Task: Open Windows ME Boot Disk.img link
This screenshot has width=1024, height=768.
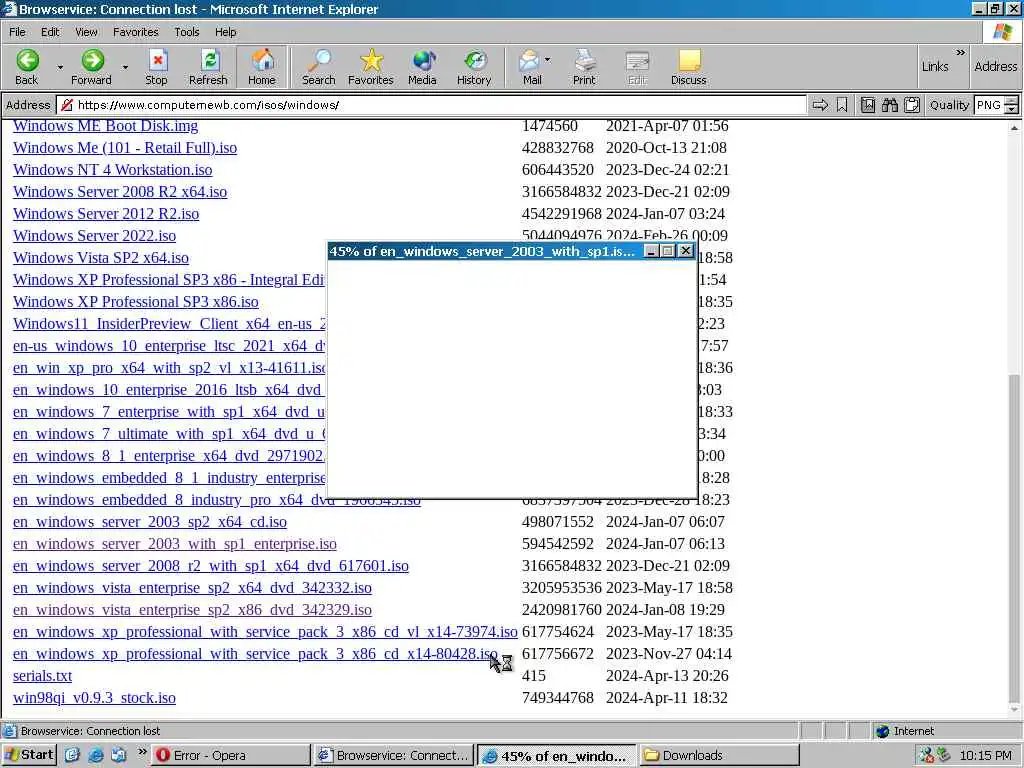Action: coord(106,125)
